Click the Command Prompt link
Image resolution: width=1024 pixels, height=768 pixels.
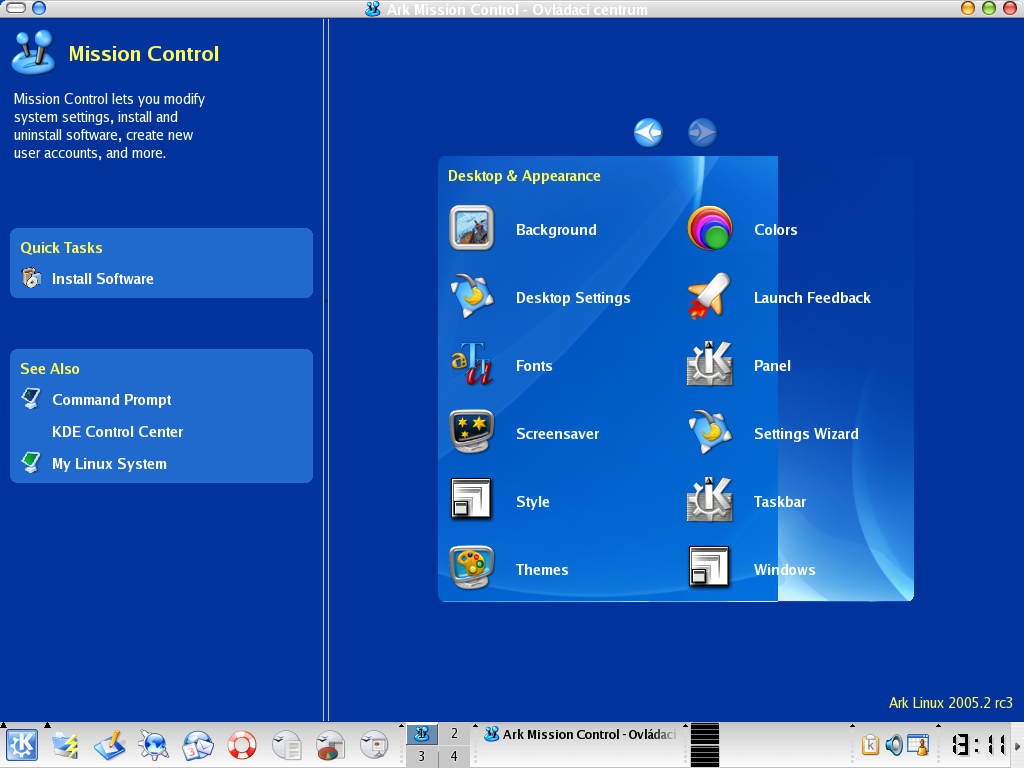point(112,400)
